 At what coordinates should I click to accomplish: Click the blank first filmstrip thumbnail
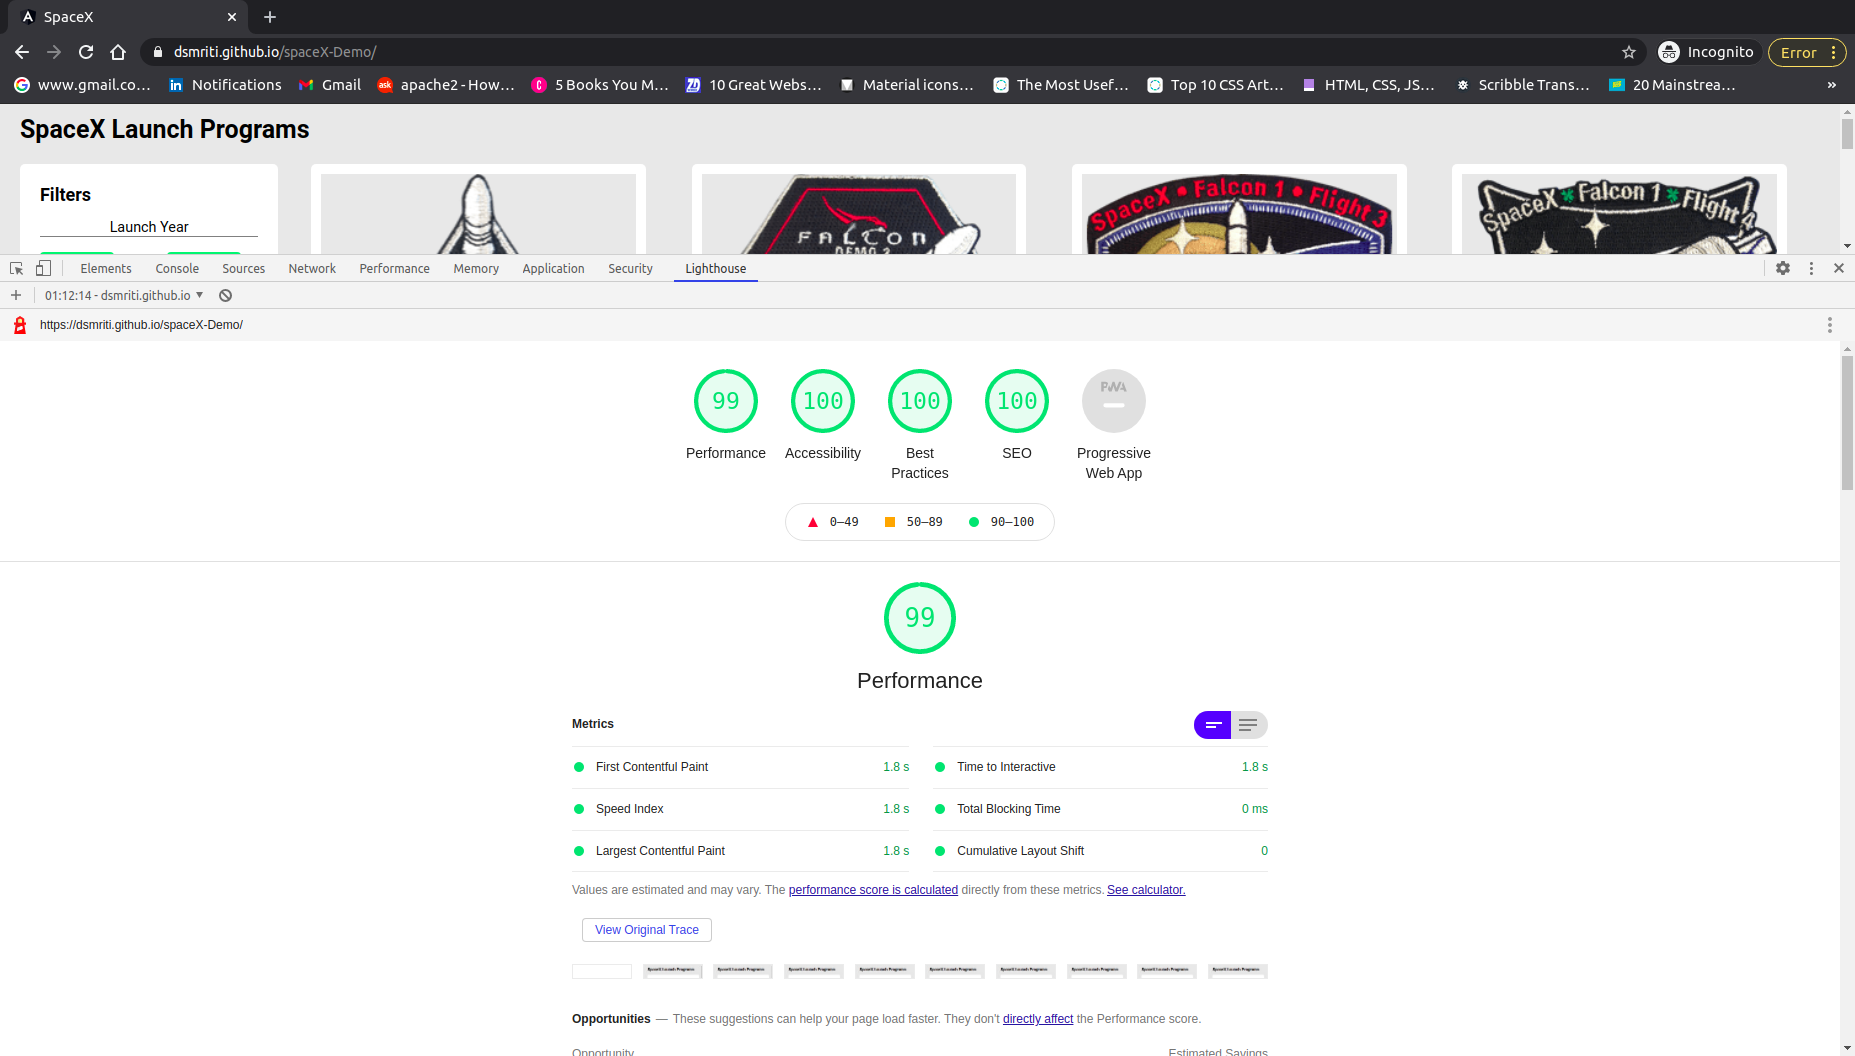602,971
